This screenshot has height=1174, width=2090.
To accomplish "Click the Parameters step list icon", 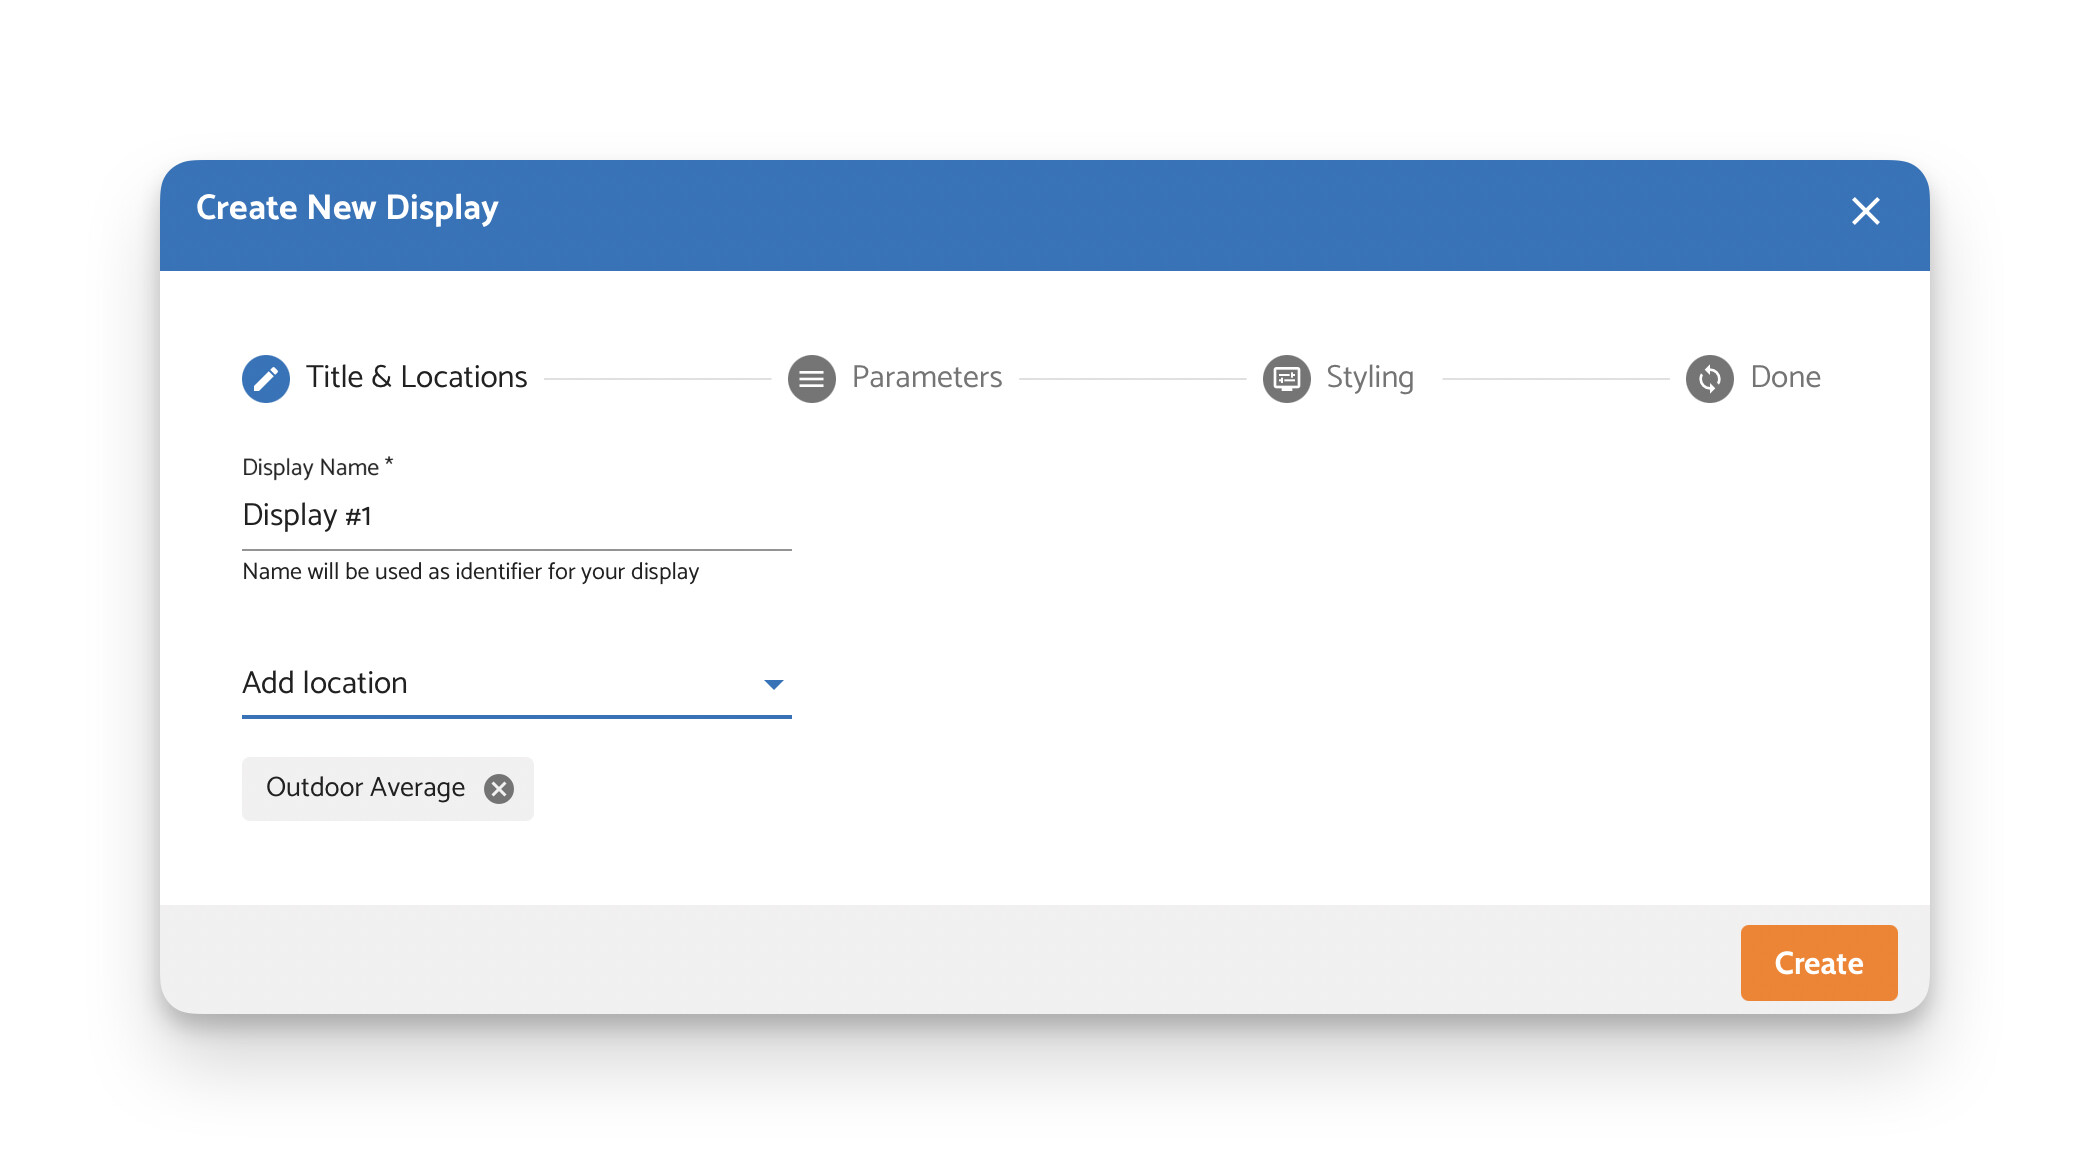I will tap(811, 379).
